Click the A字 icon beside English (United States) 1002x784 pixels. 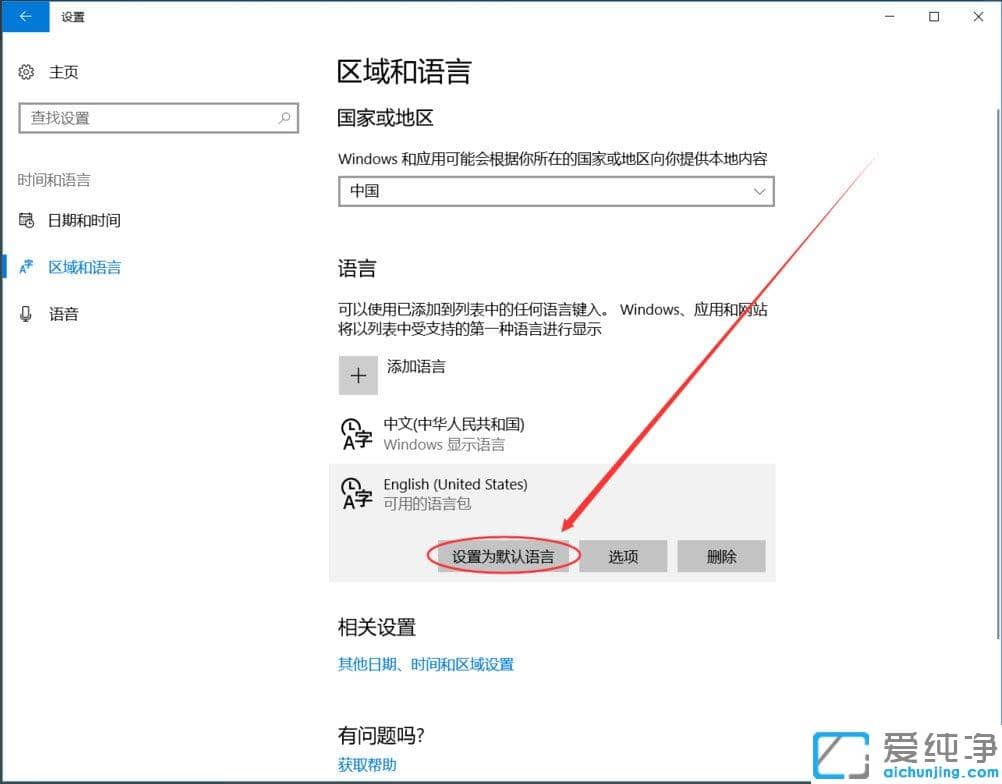(x=357, y=494)
